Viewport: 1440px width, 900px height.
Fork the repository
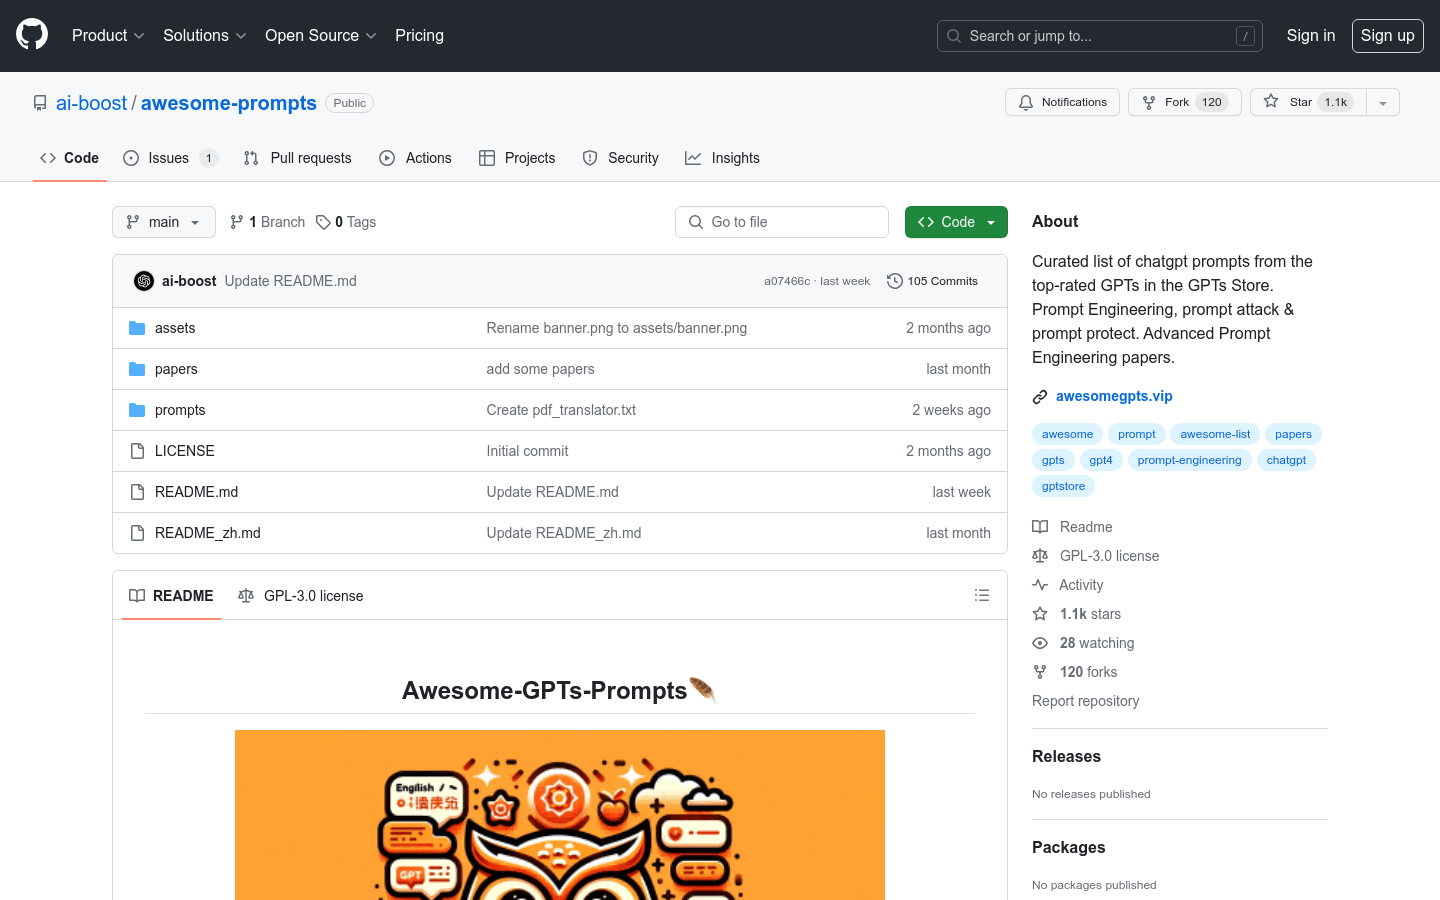[1184, 102]
